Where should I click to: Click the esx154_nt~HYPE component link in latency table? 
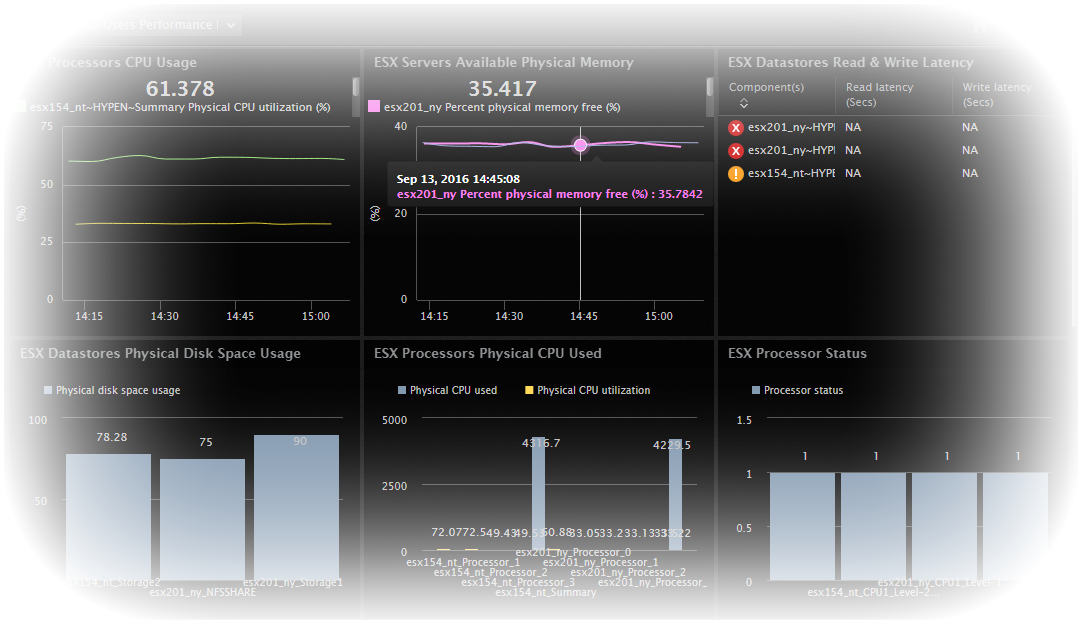[x=790, y=172]
